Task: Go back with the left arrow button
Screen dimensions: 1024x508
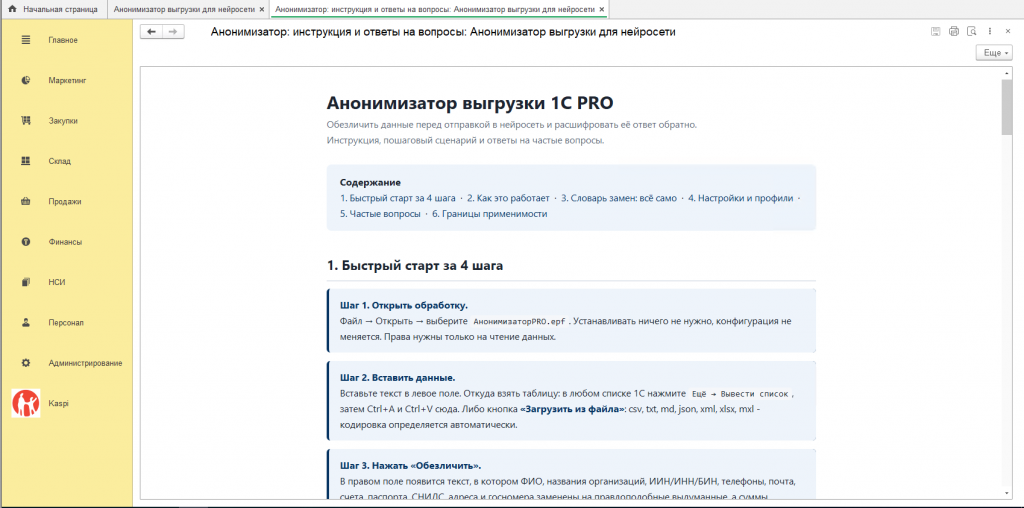Action: tap(152, 32)
